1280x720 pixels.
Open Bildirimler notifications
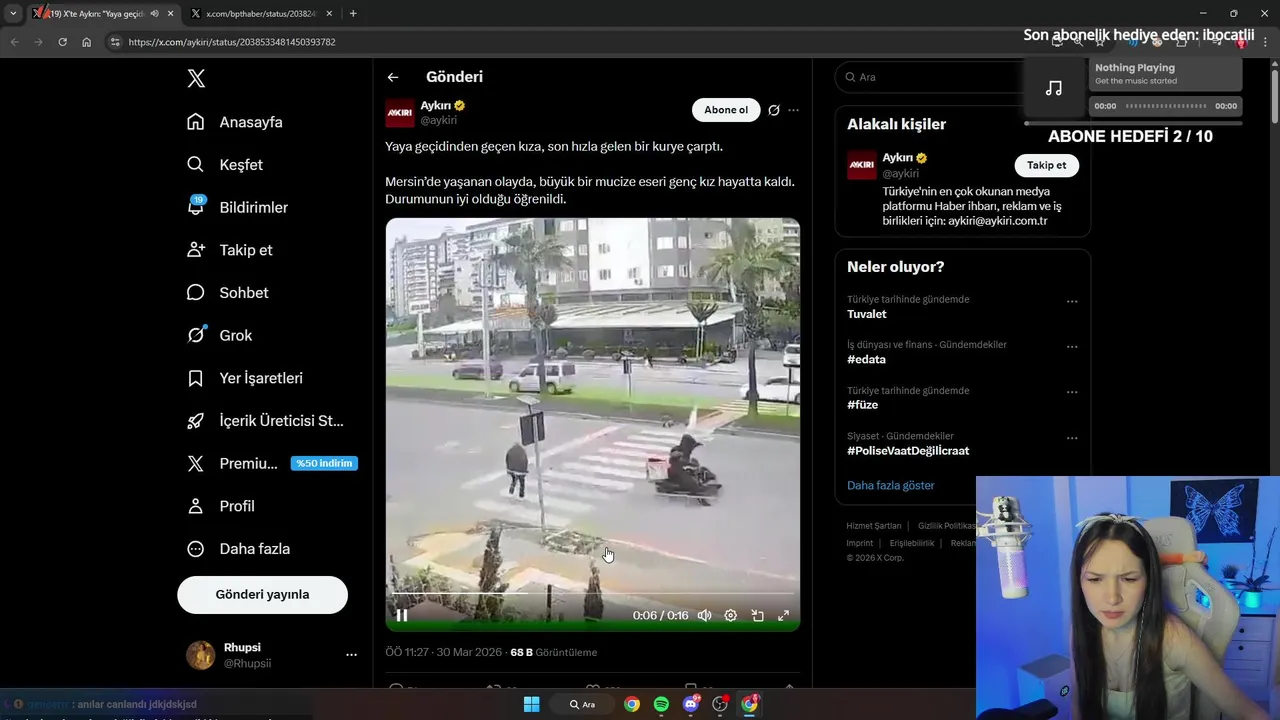pos(236,207)
